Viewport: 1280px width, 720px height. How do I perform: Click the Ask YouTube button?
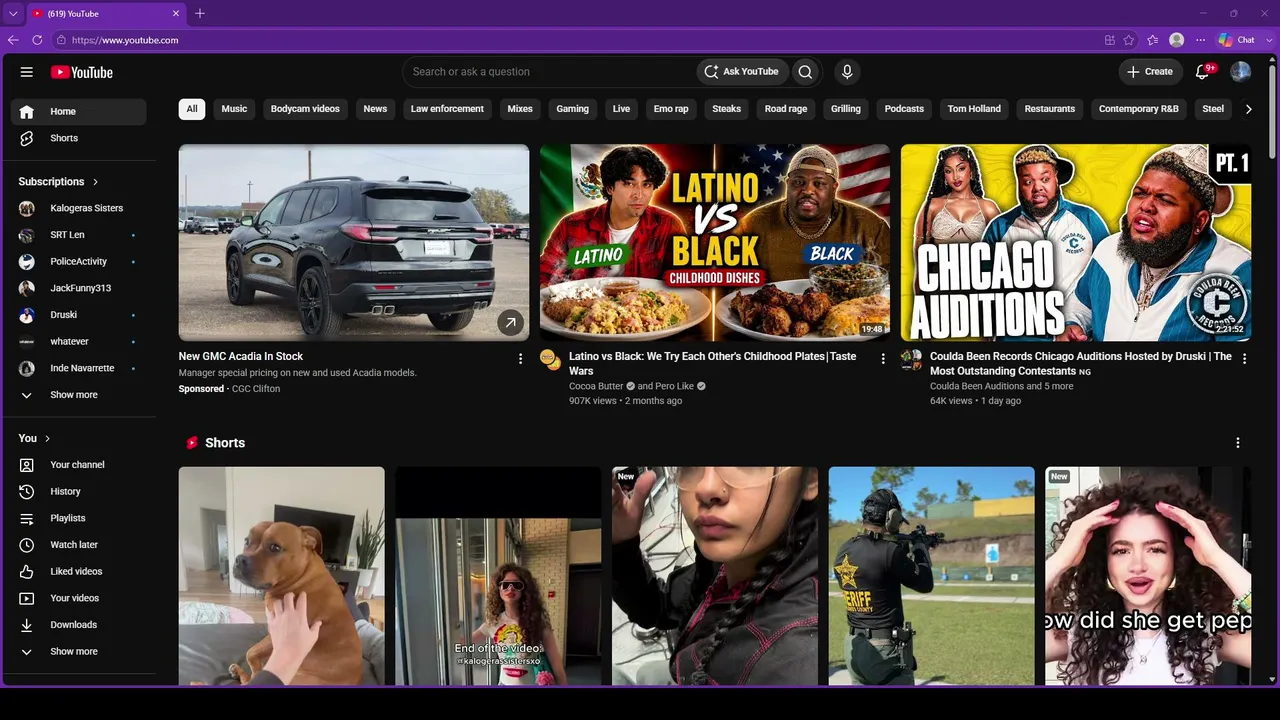741,72
